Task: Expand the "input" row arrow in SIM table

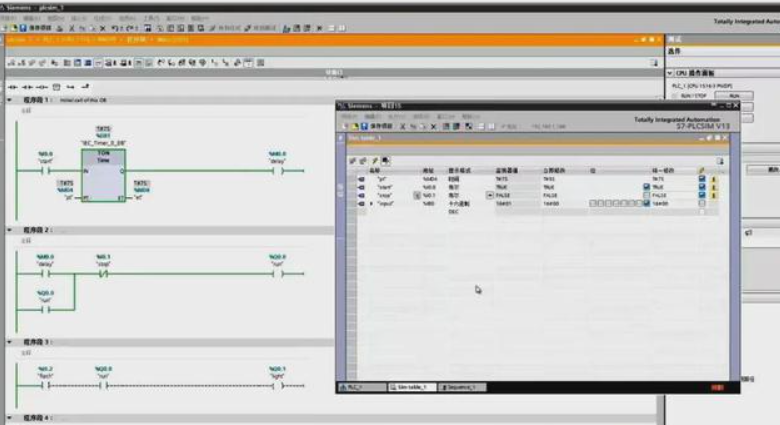Action: click(372, 204)
